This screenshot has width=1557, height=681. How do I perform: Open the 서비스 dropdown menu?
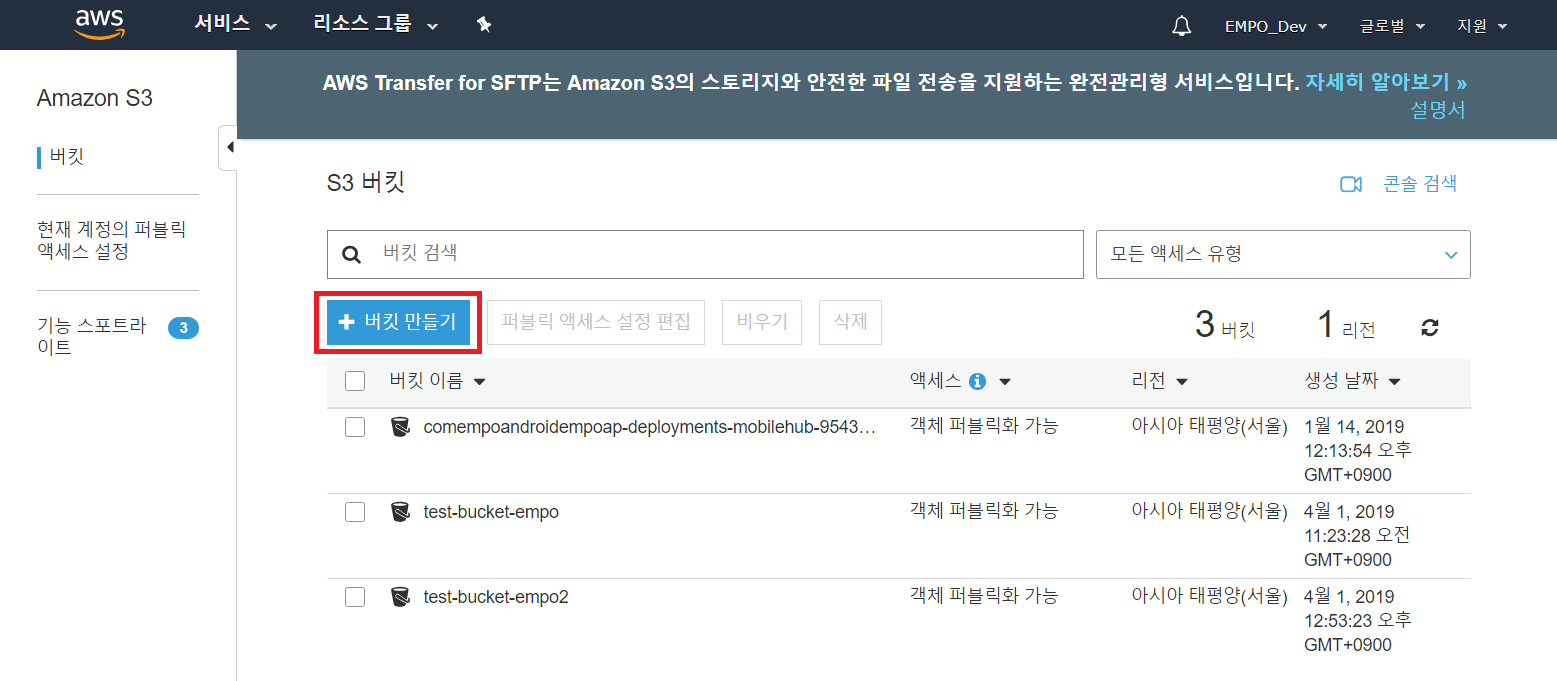tap(235, 25)
